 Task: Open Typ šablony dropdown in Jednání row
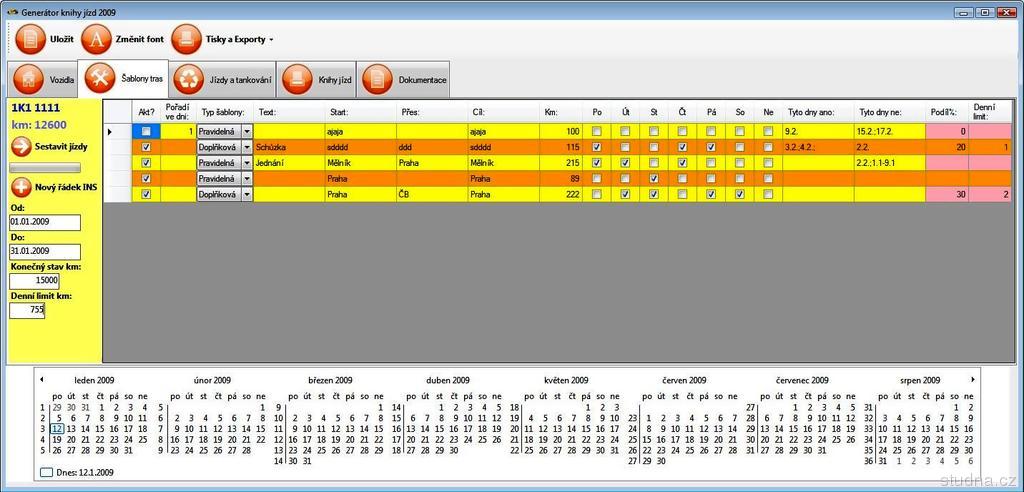[x=247, y=163]
